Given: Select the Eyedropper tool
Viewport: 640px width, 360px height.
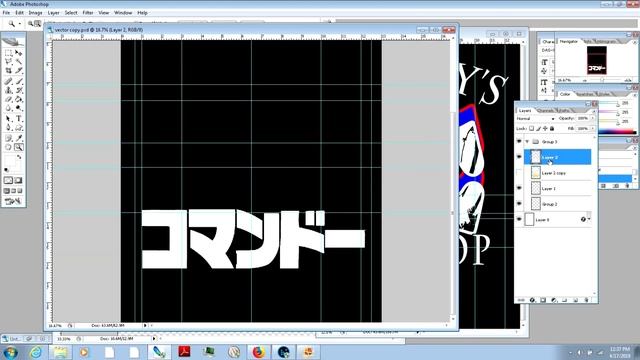Looking at the screenshot, I should (18, 138).
